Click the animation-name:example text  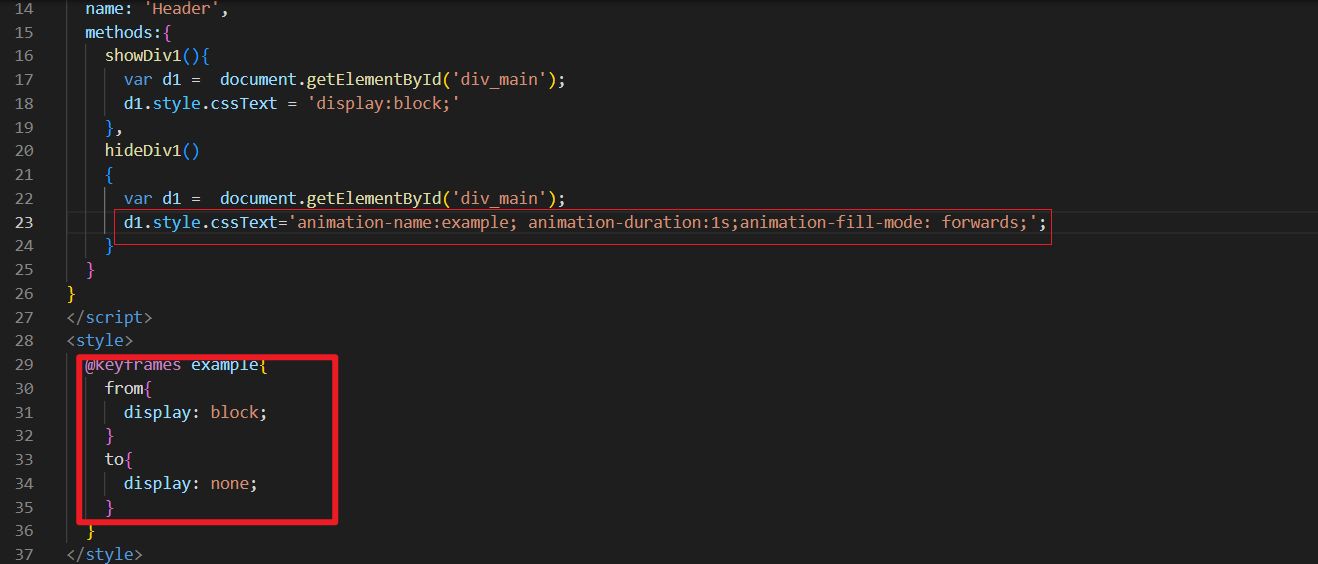[407, 222]
